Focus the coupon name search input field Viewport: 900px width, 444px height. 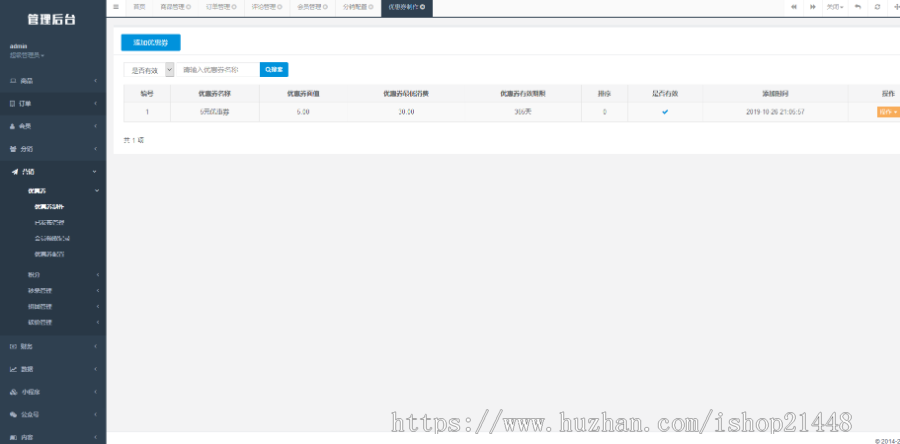tap(218, 70)
